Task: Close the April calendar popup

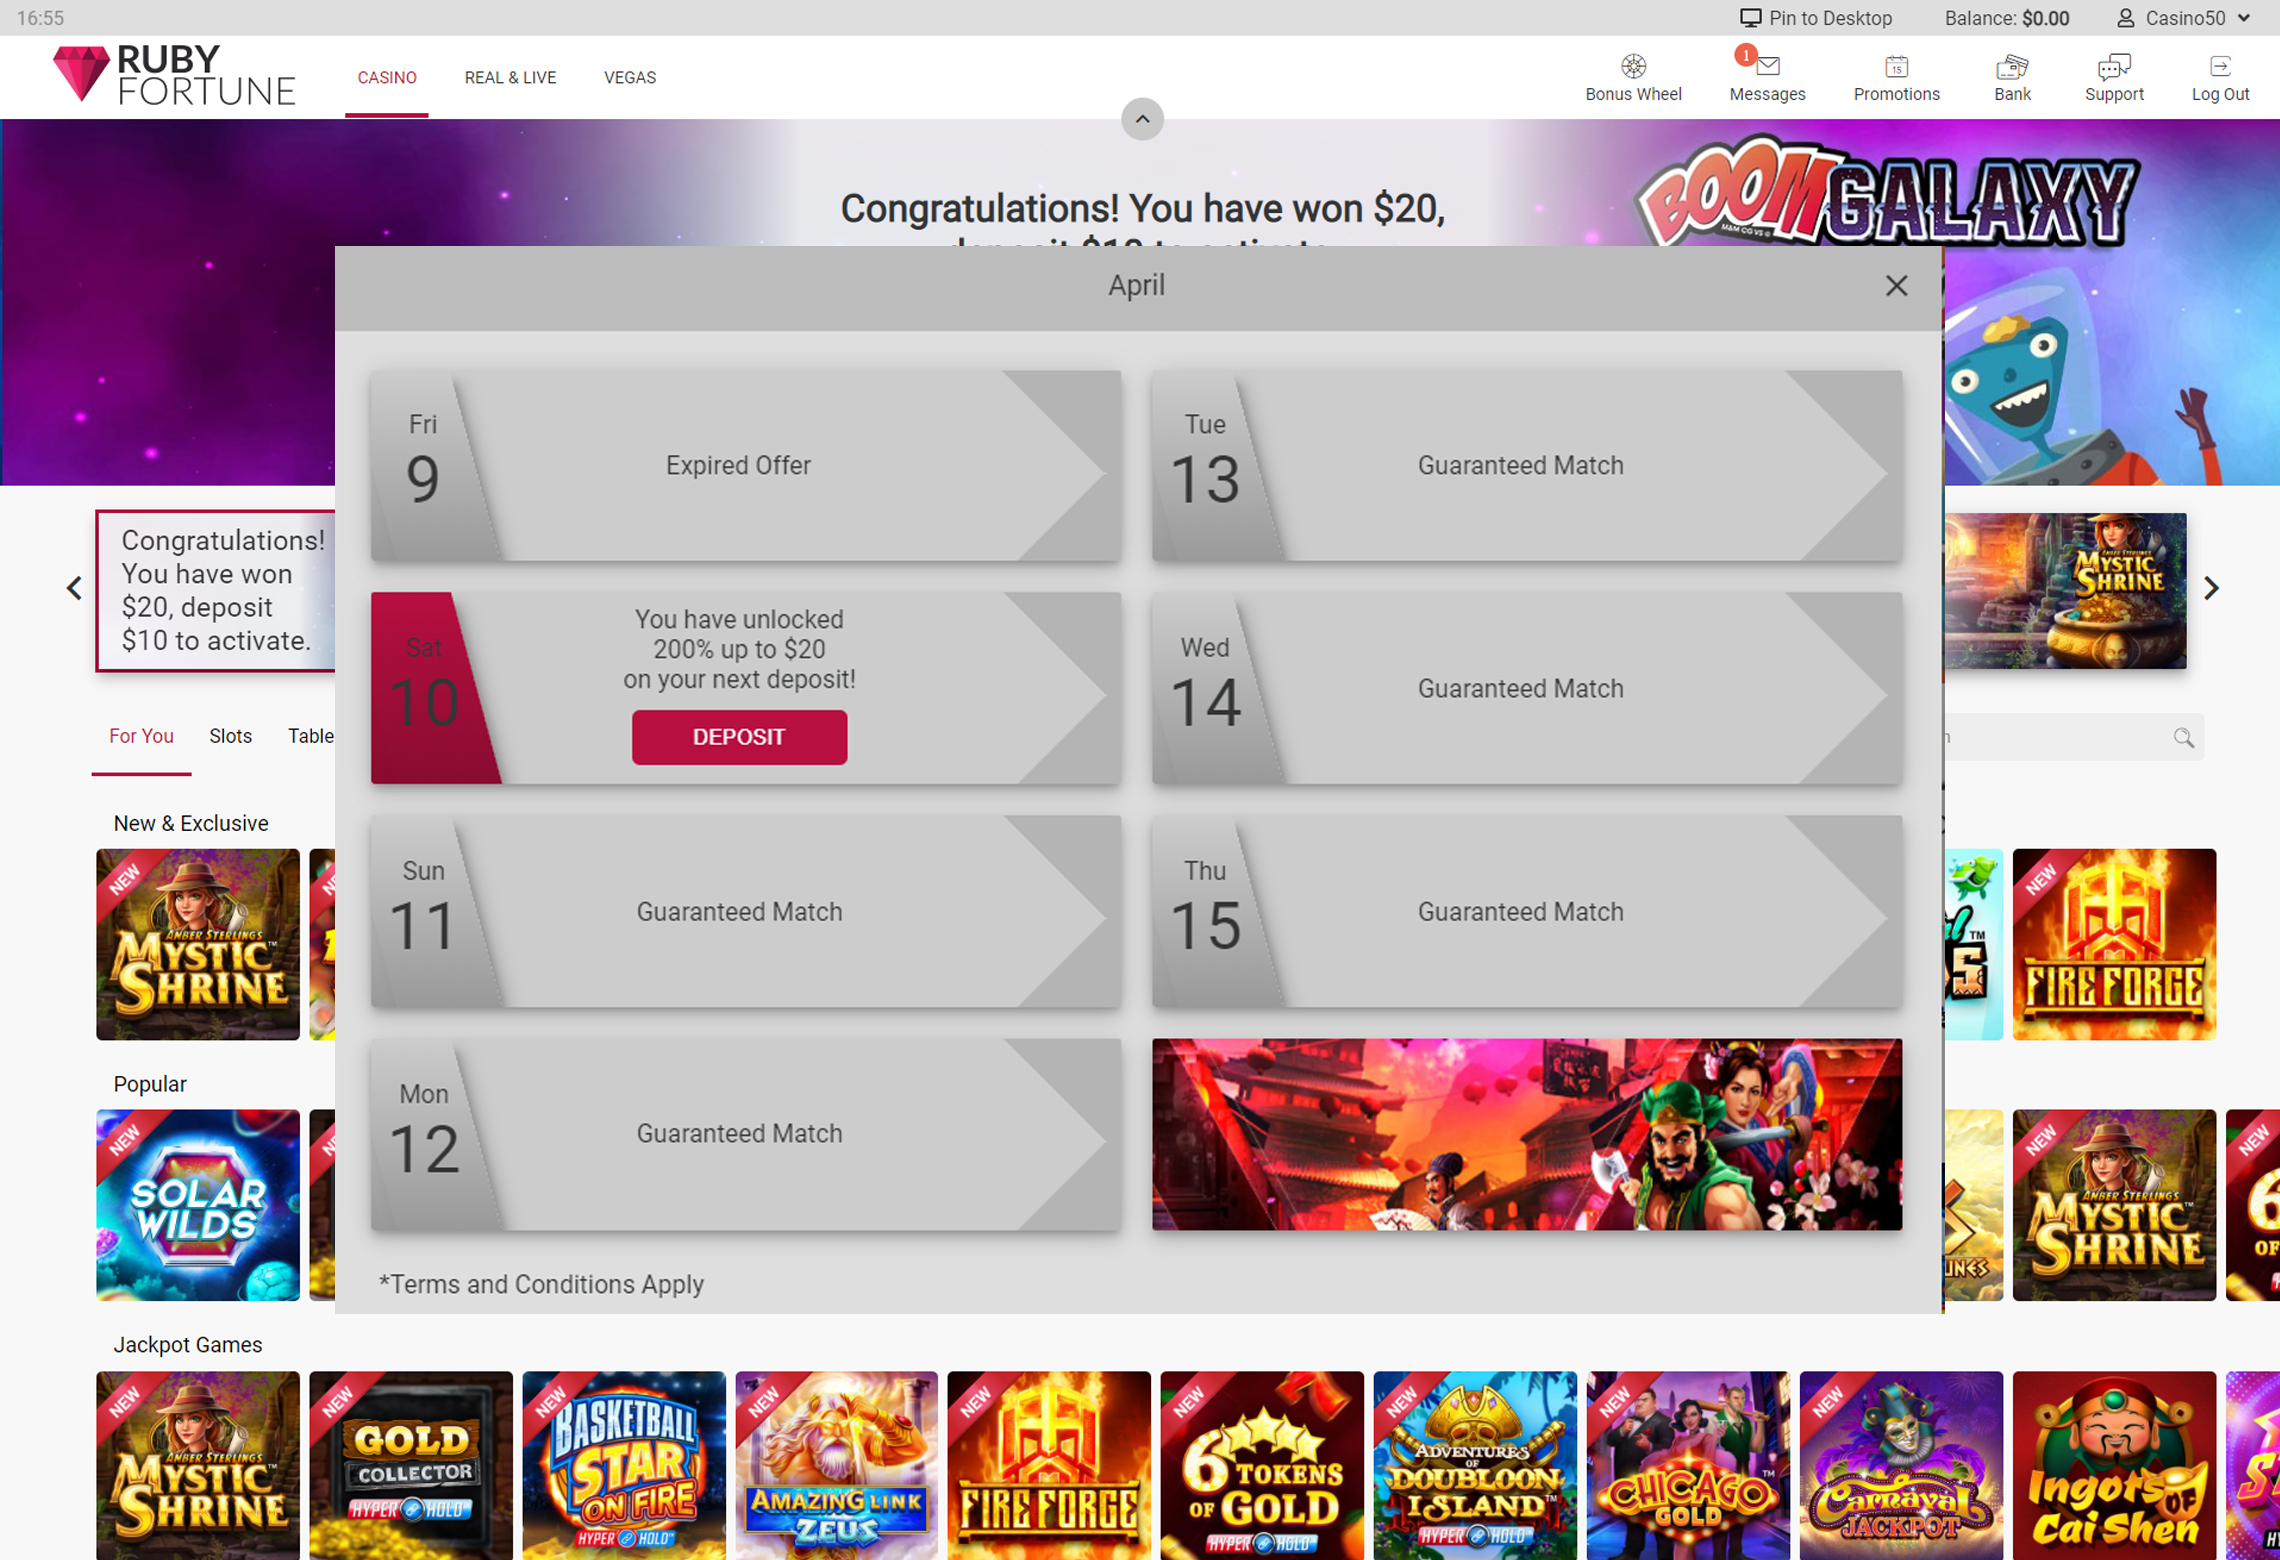Action: pos(1896,286)
